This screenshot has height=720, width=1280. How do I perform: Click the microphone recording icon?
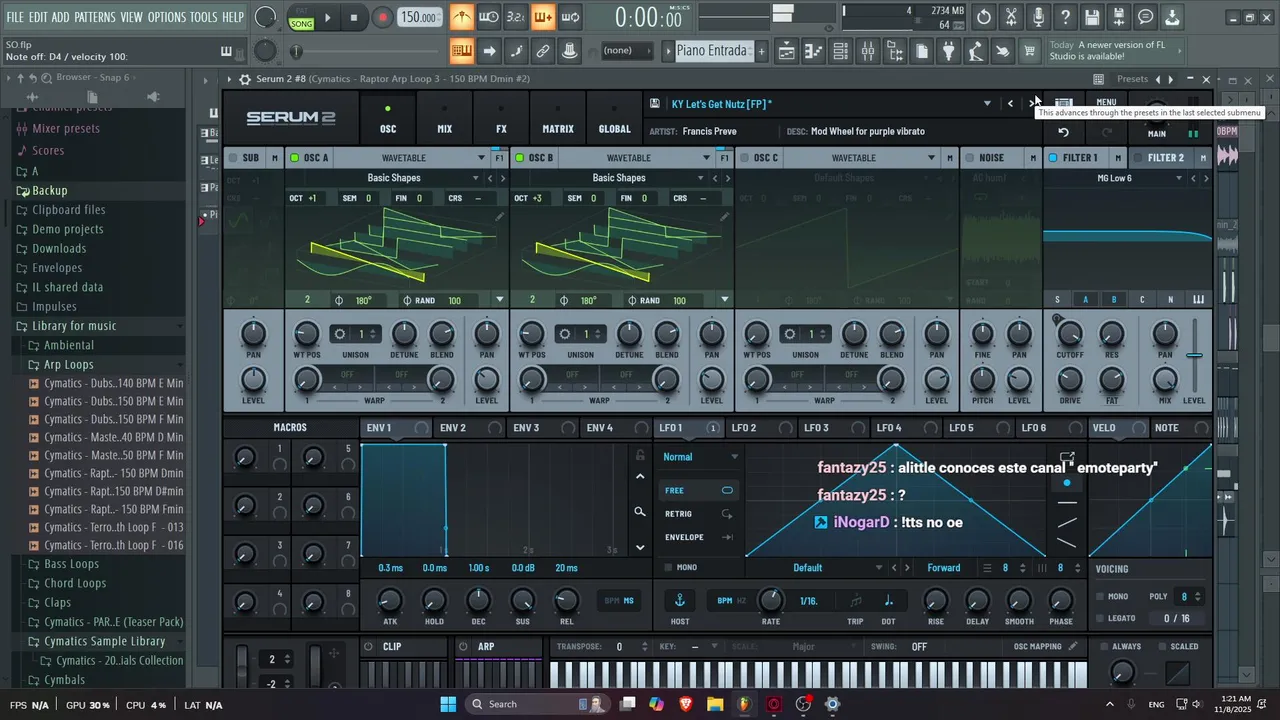tap(1038, 17)
